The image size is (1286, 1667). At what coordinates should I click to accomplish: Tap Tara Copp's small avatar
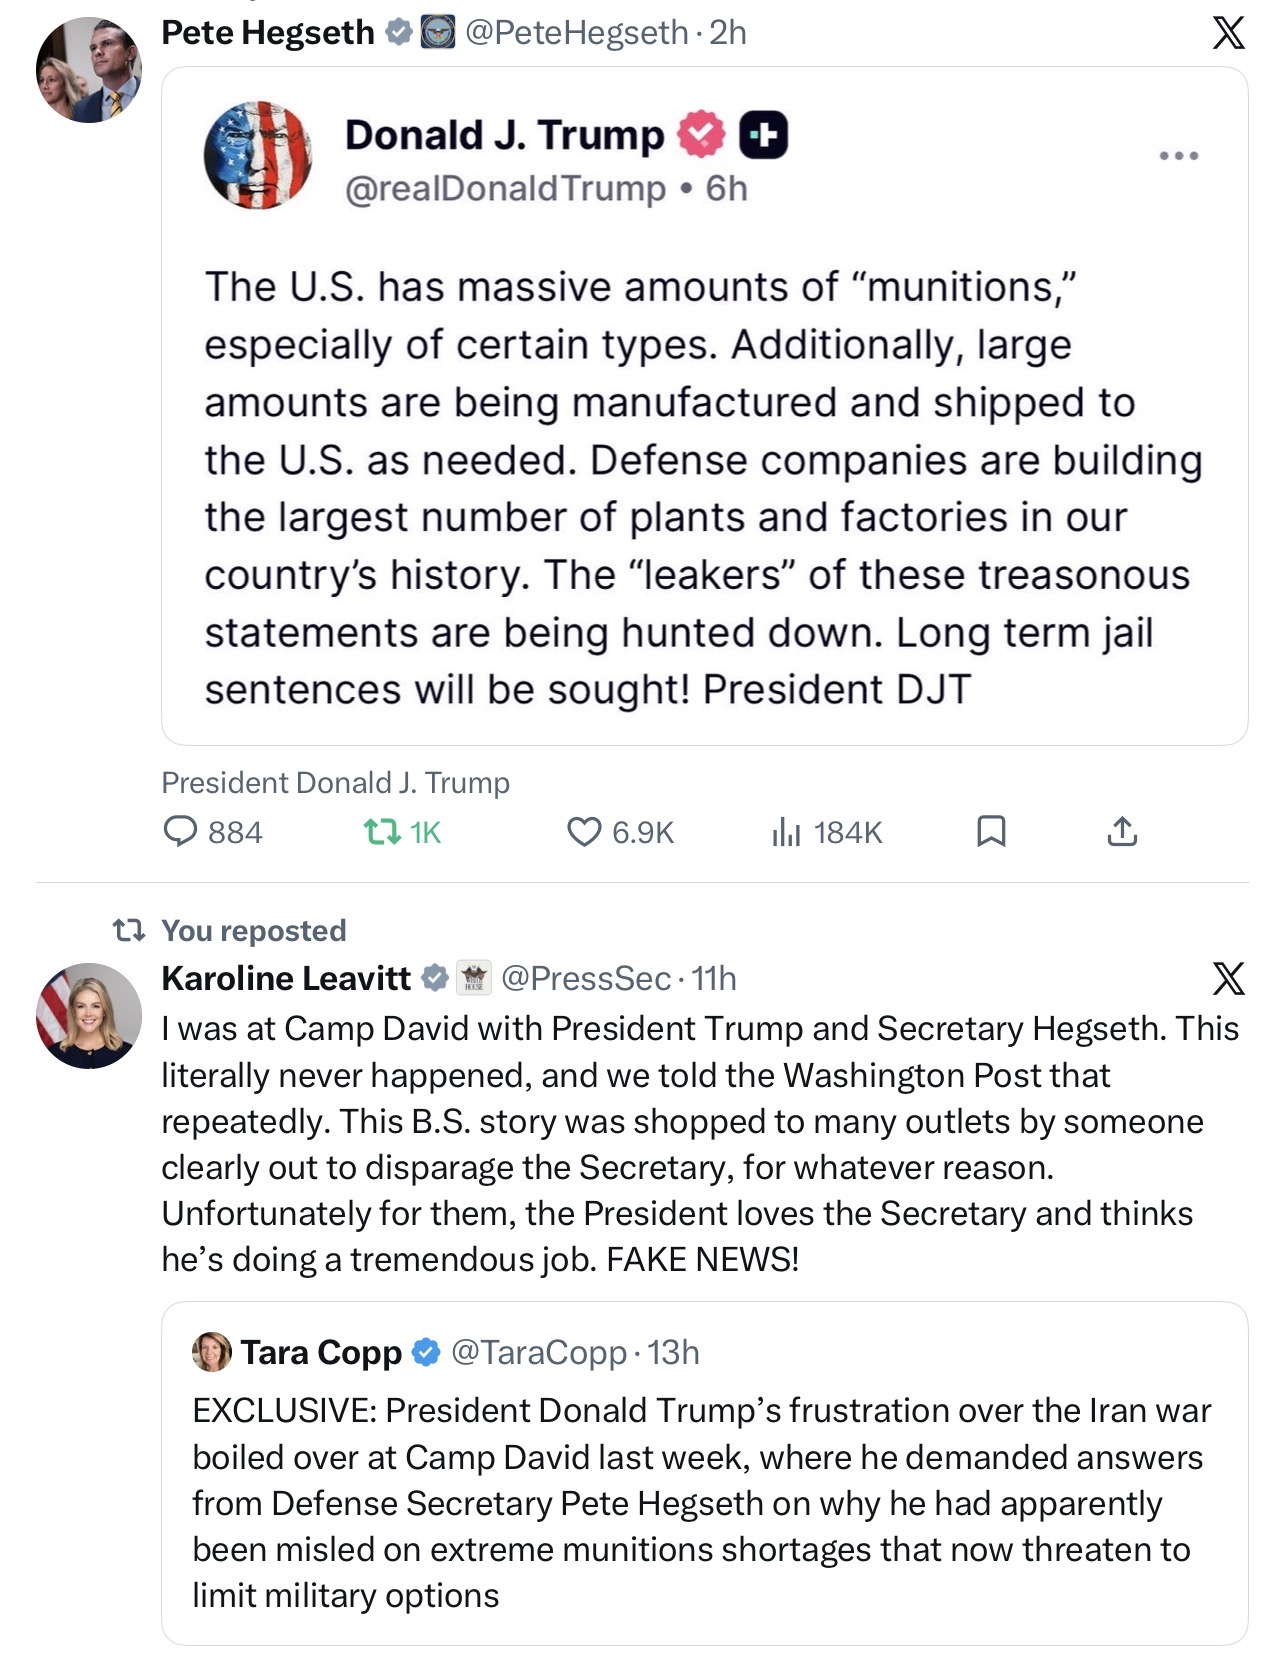pos(211,1352)
